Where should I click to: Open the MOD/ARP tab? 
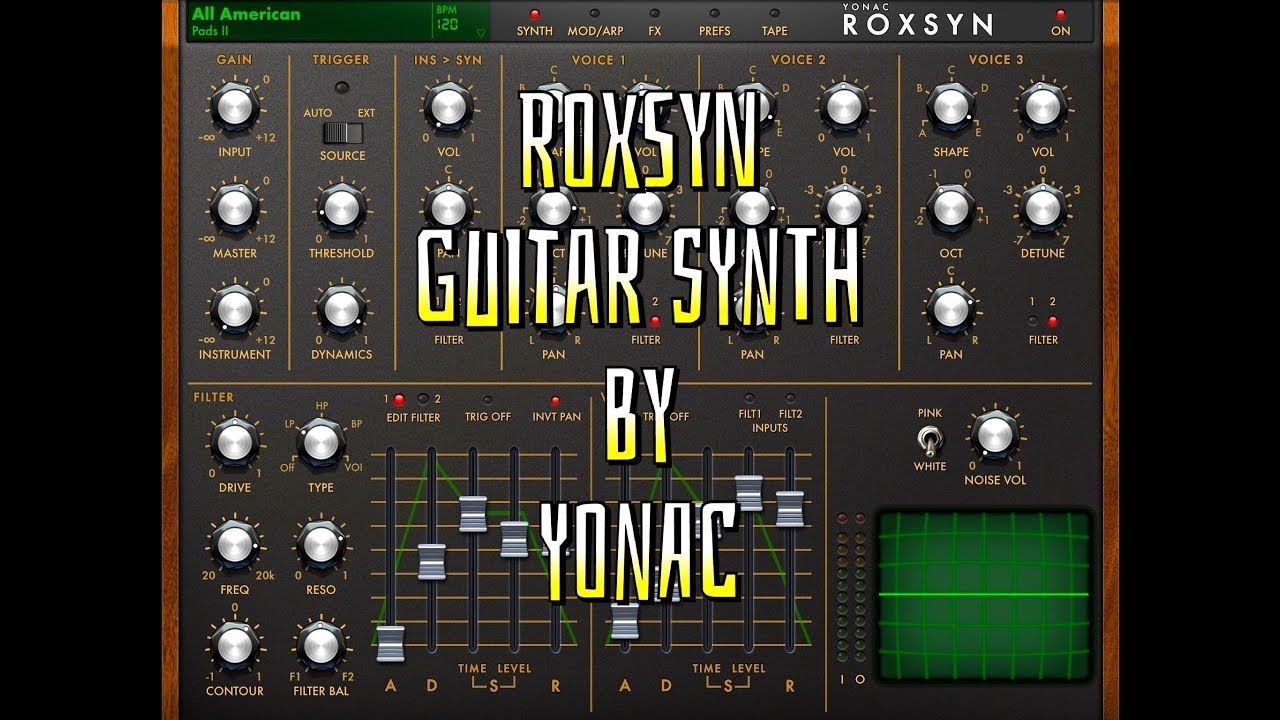[x=595, y=22]
